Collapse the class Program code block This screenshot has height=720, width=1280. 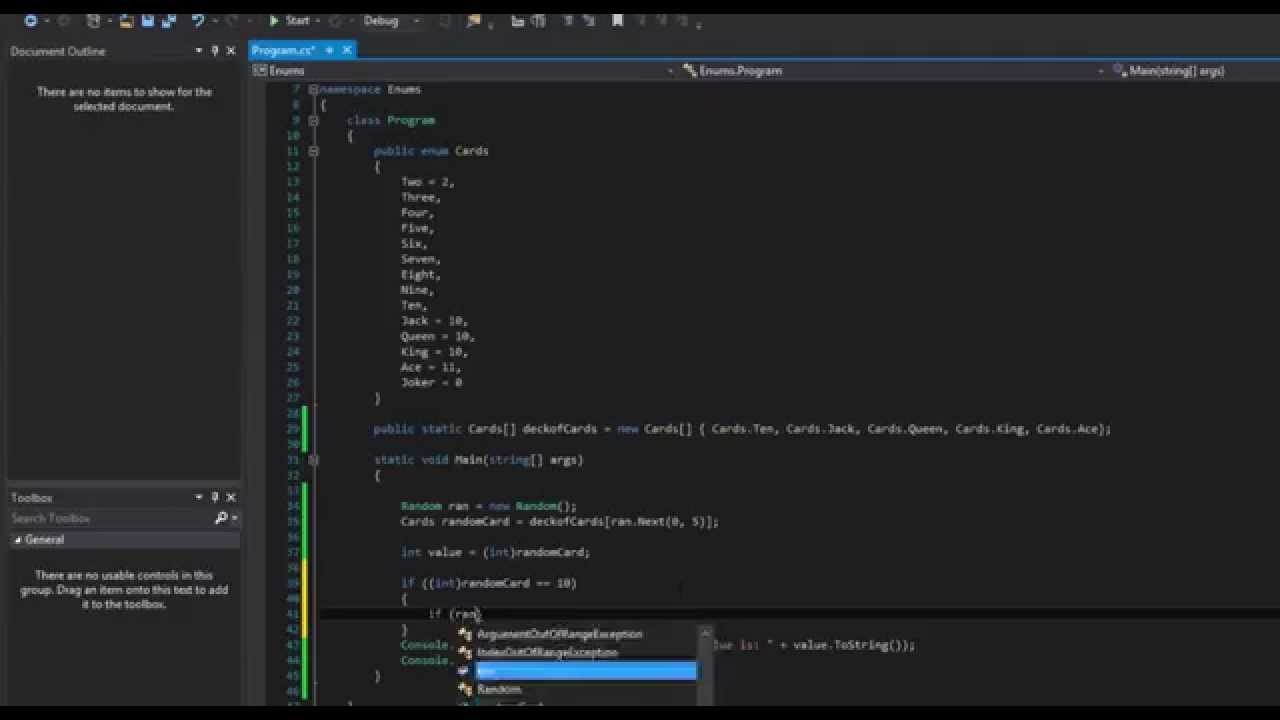[313, 120]
